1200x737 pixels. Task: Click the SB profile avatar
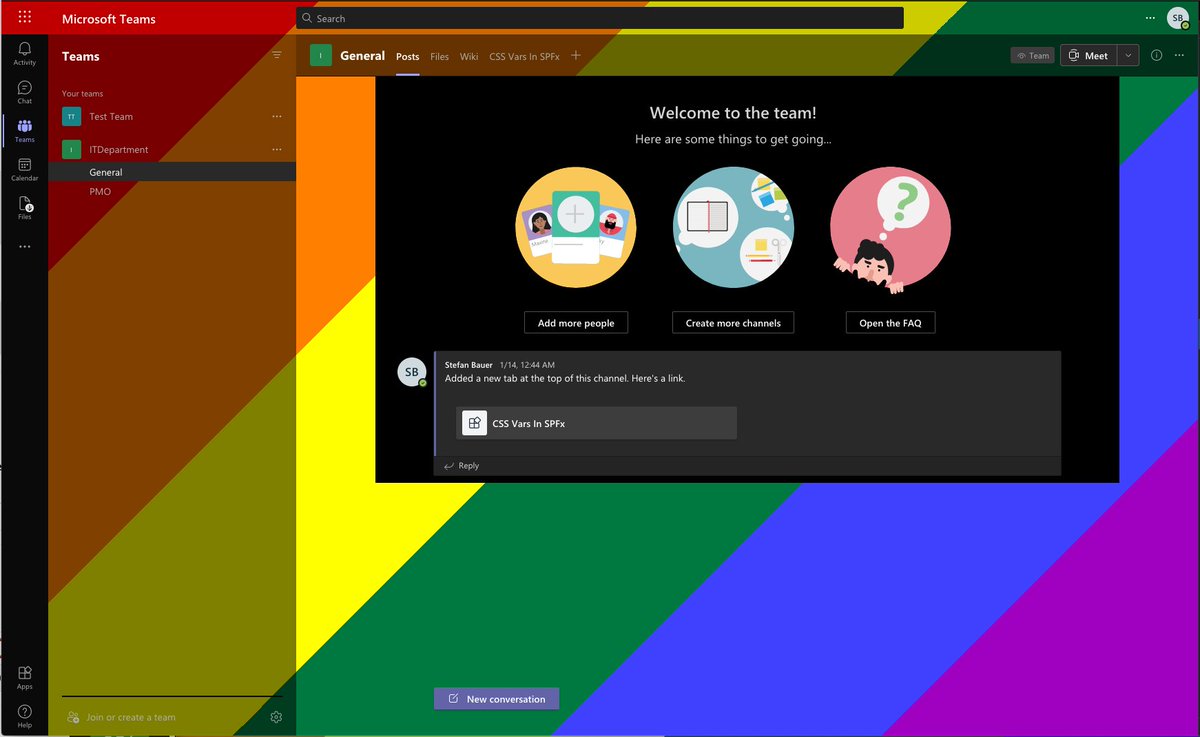(1177, 17)
